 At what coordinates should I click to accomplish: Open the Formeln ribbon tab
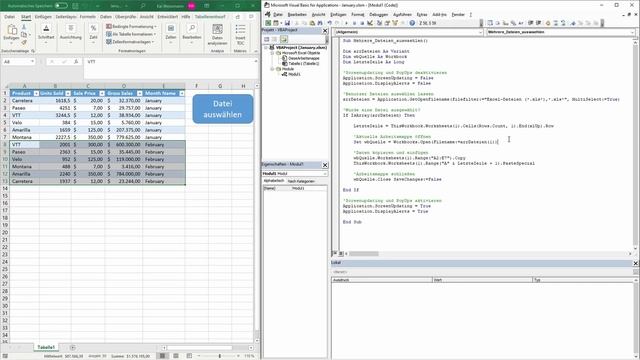[87, 17]
